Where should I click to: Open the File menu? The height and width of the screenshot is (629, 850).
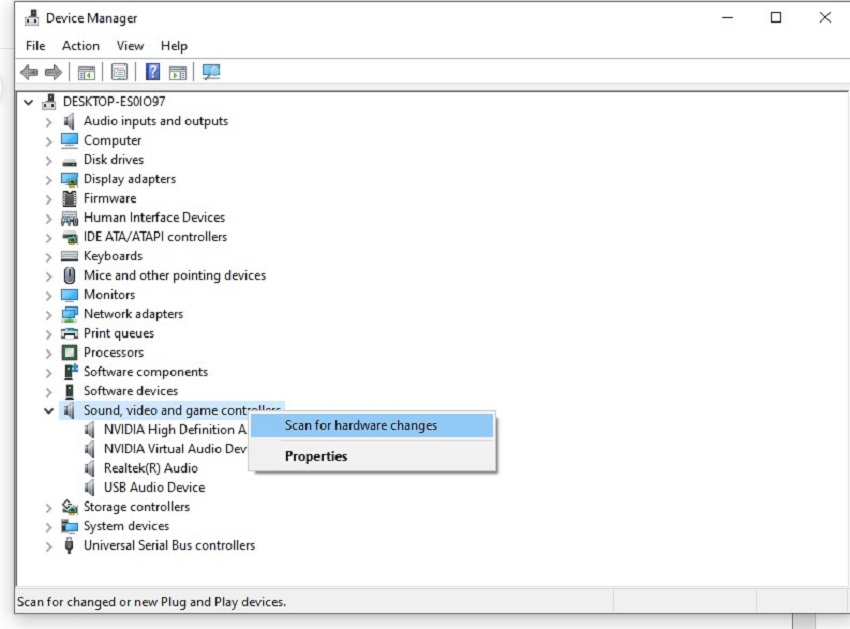[x=36, y=46]
